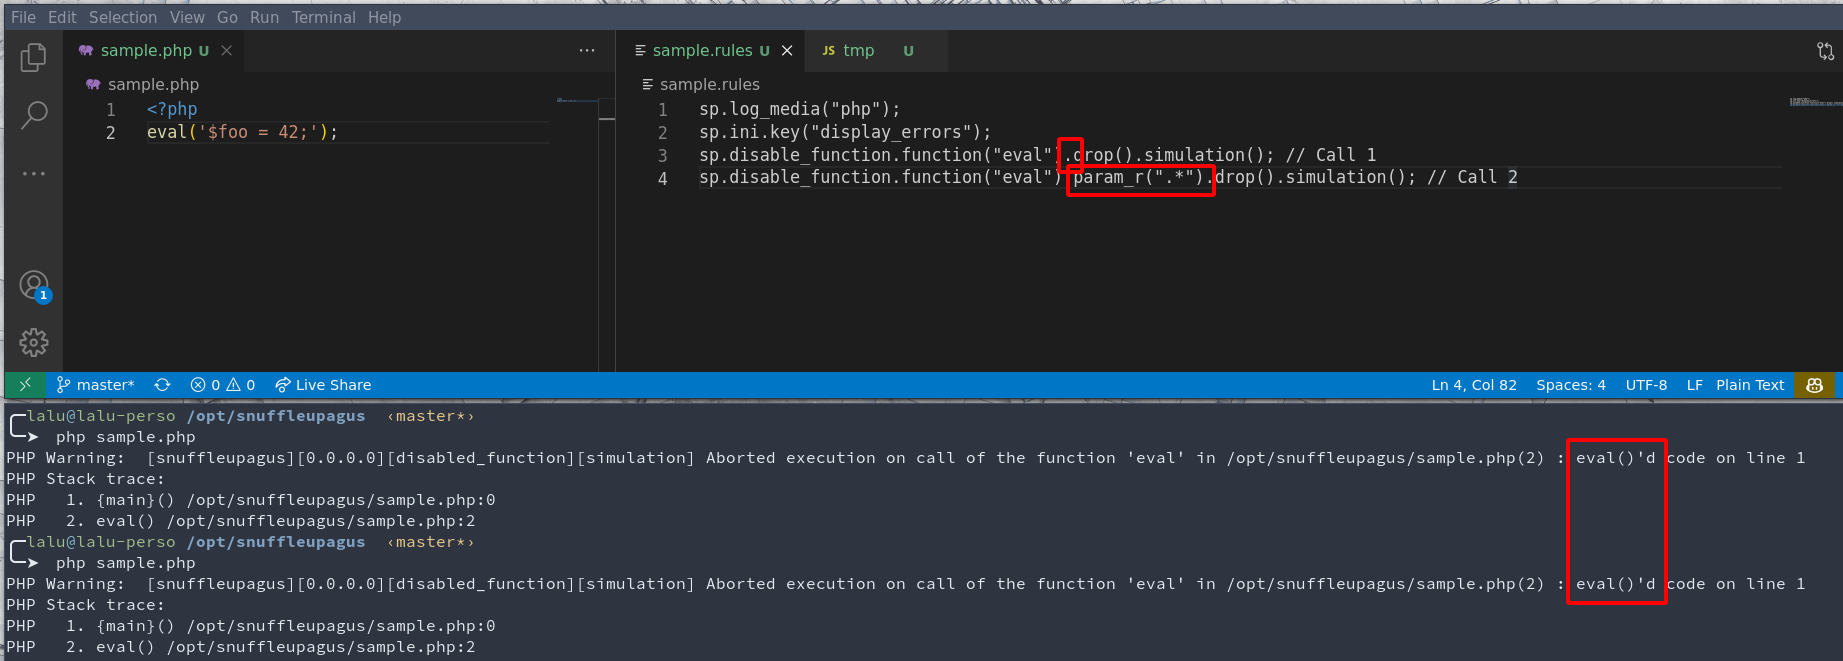Viewport: 1843px width, 661px height.
Task: Open problems panel via errors and warnings count
Action: click(x=222, y=385)
